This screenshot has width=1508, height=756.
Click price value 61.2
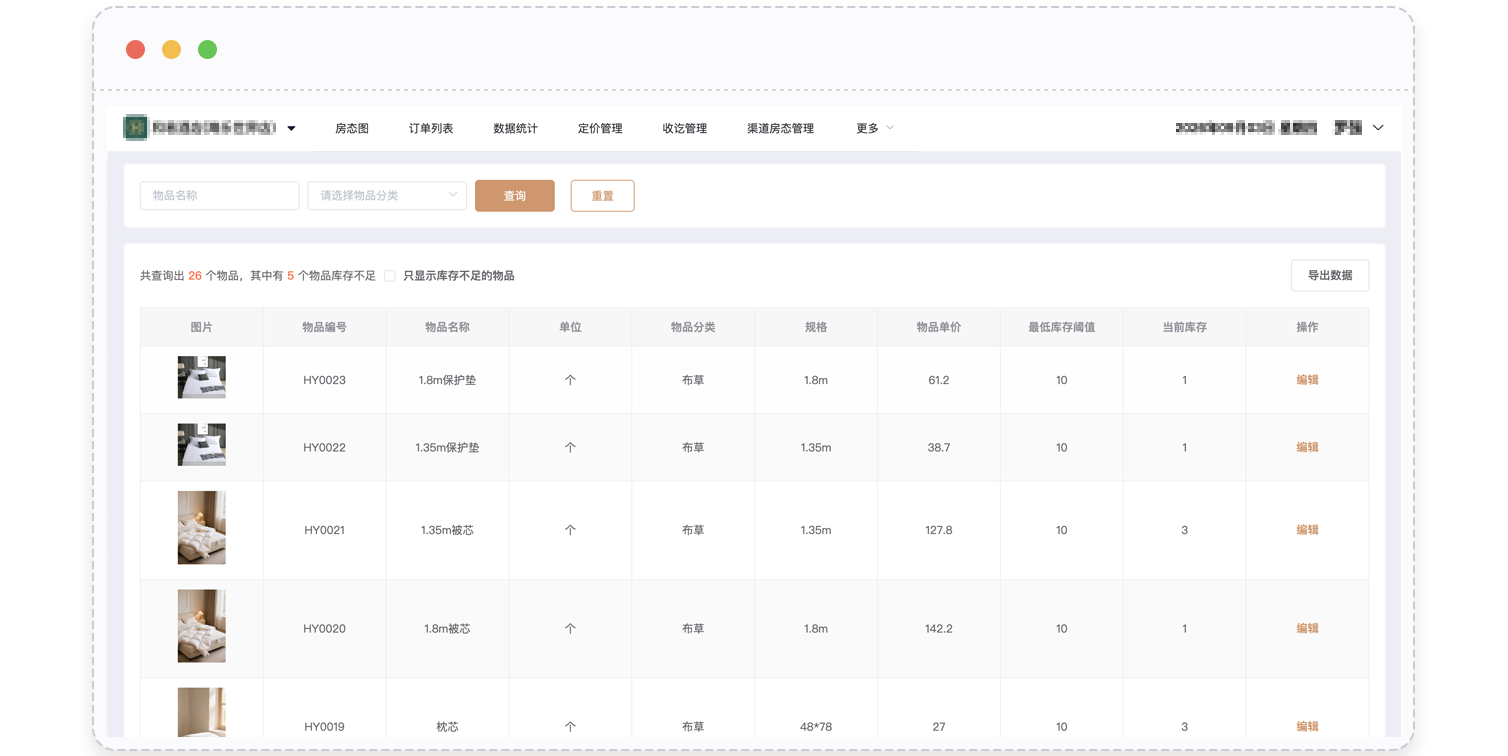tap(939, 380)
